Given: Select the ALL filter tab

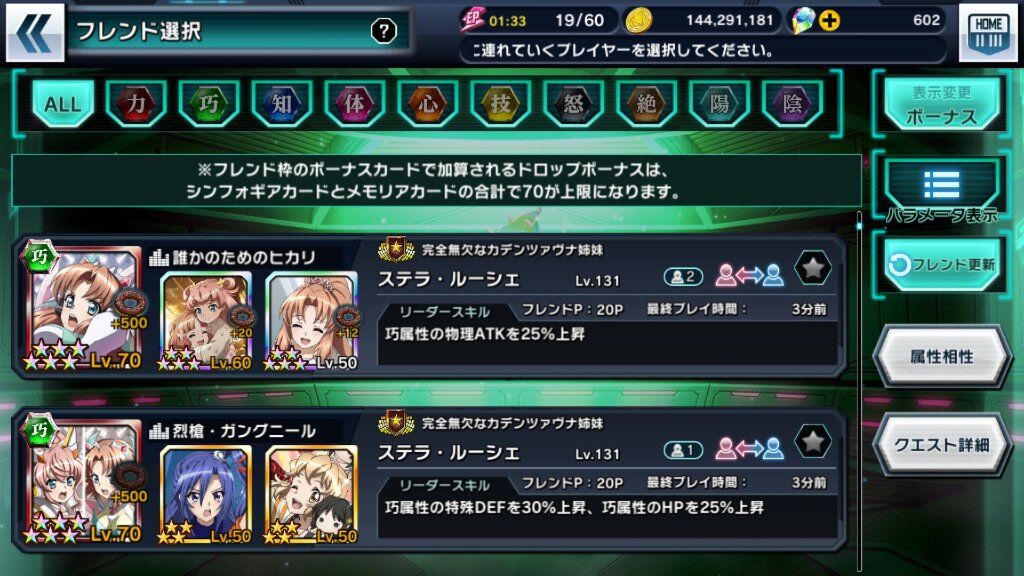Looking at the screenshot, I should coord(63,103).
